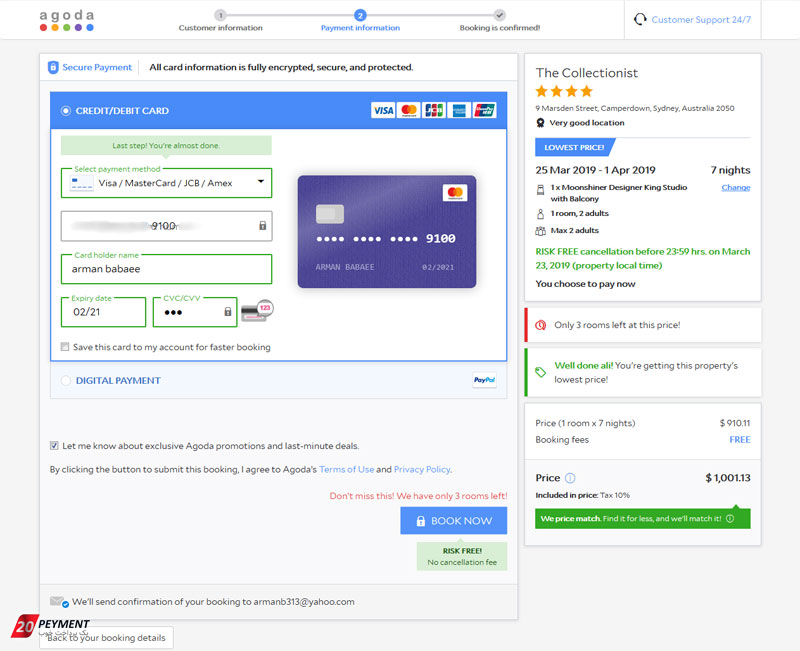Go to Customer information step
The width and height of the screenshot is (800, 651).
tap(220, 21)
